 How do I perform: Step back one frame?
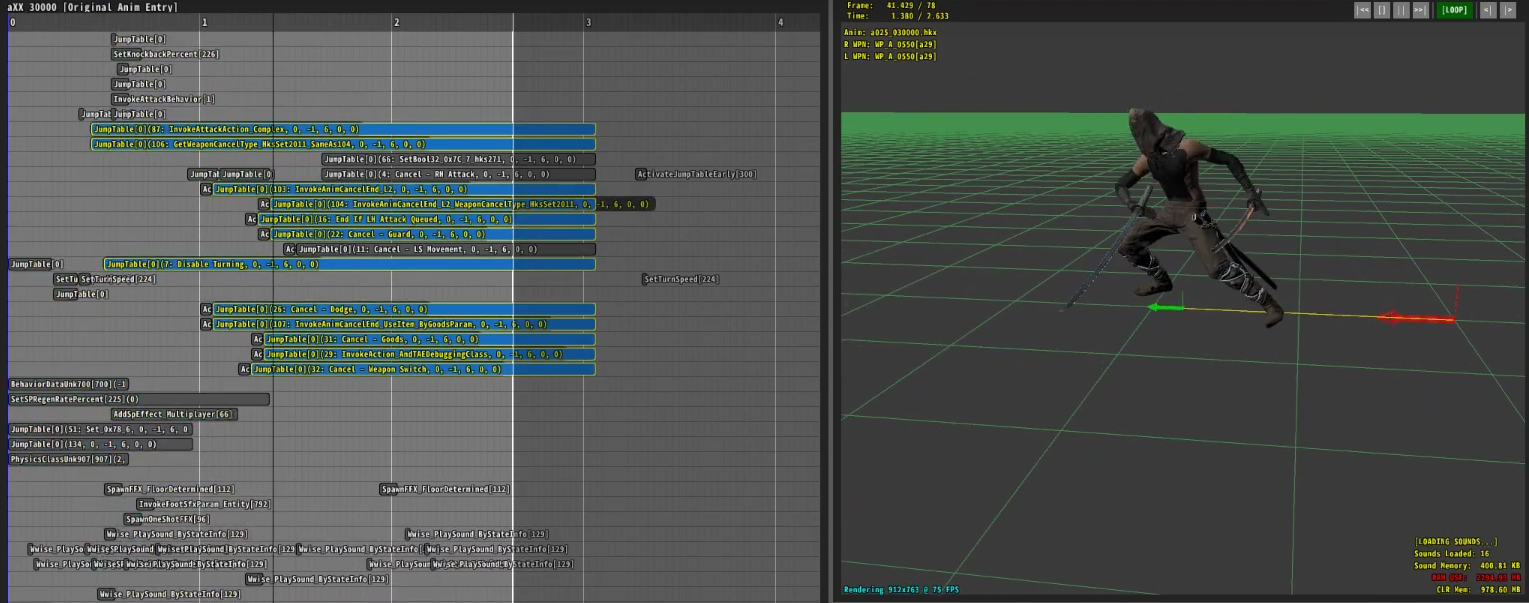coord(1488,10)
